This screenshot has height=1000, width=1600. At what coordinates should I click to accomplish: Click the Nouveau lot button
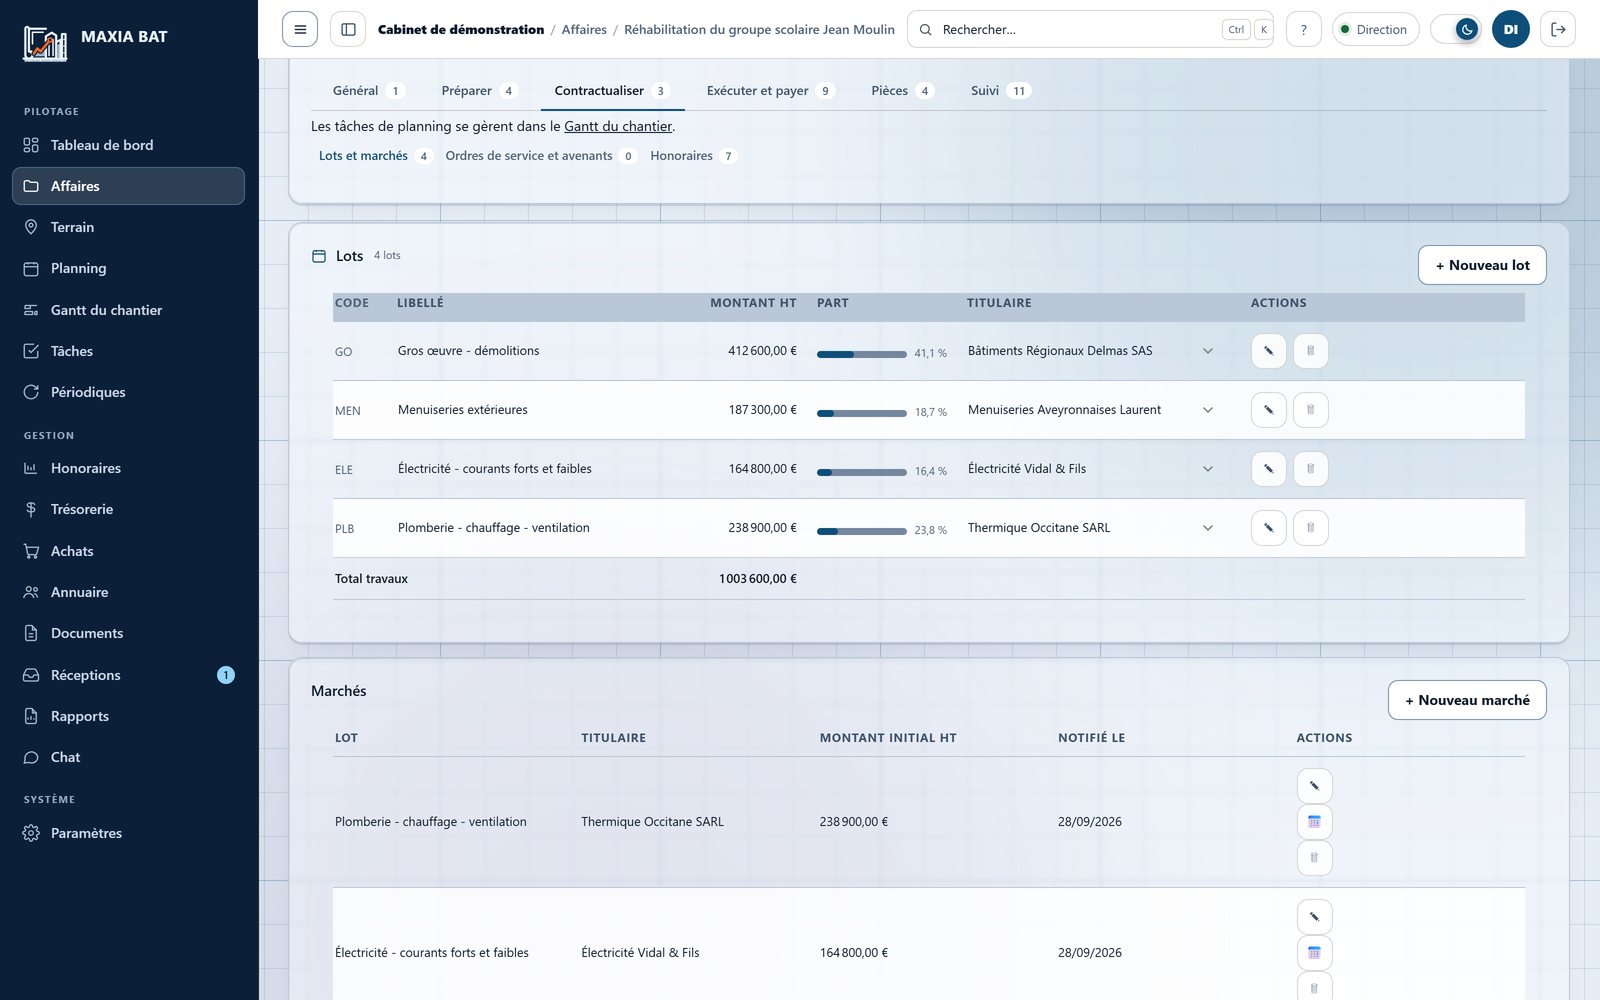point(1482,265)
